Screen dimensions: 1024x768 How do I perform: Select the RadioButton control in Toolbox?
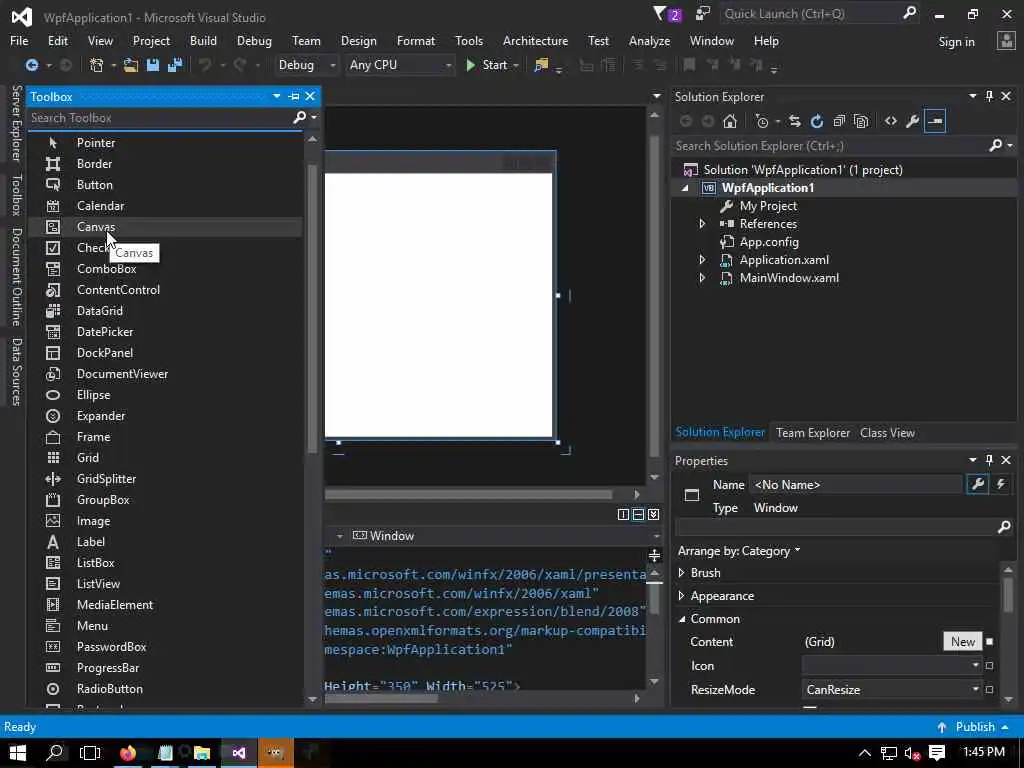[165, 689]
